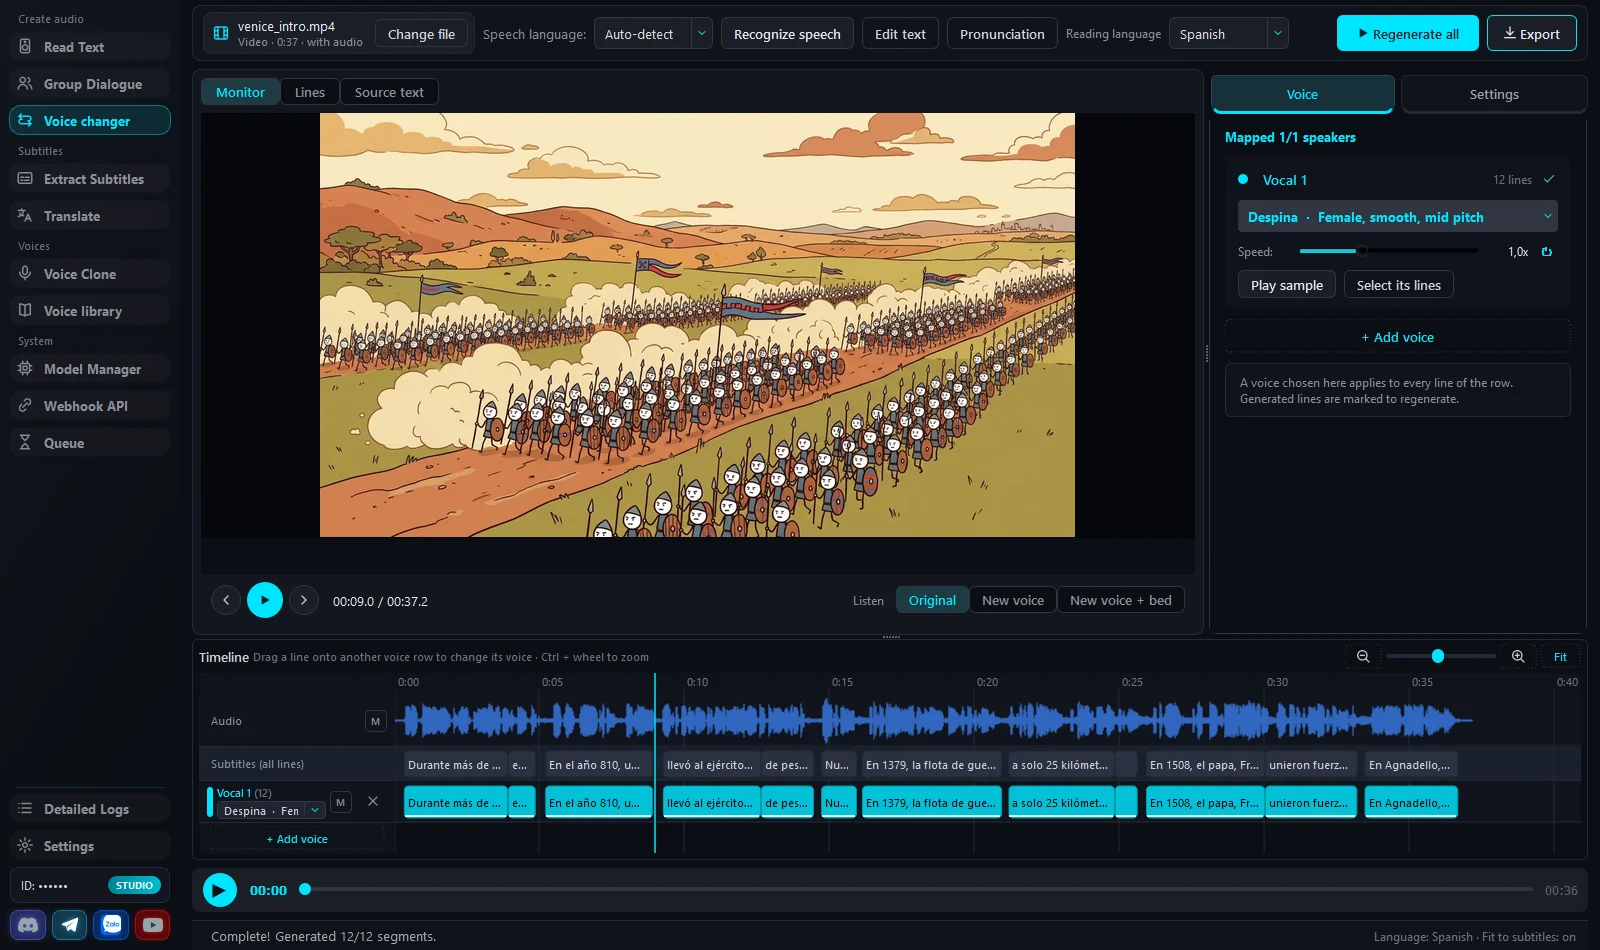Click the Regenerate all button
The width and height of the screenshot is (1600, 950).
coord(1407,34)
